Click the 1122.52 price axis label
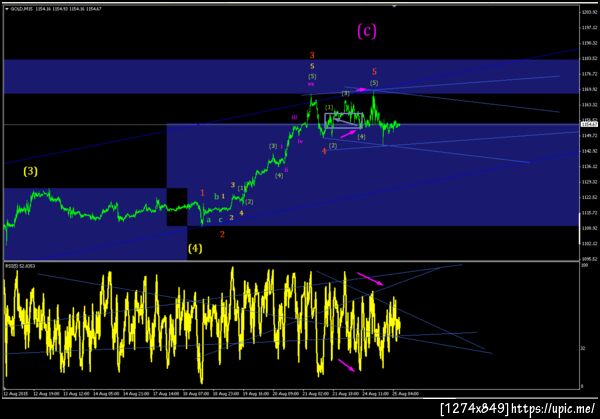600x419 pixels. tap(590, 197)
